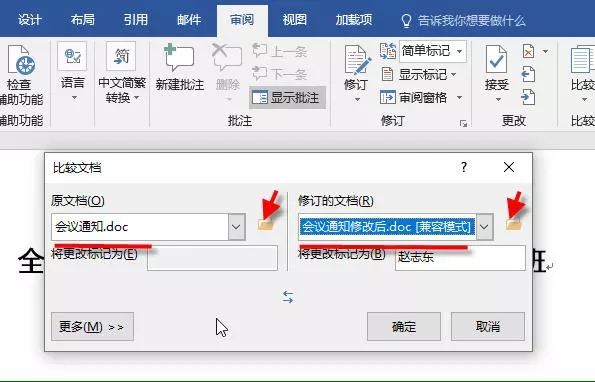Browse for revised document folder icon
Viewport: 595px width, 382px height.
tap(514, 224)
